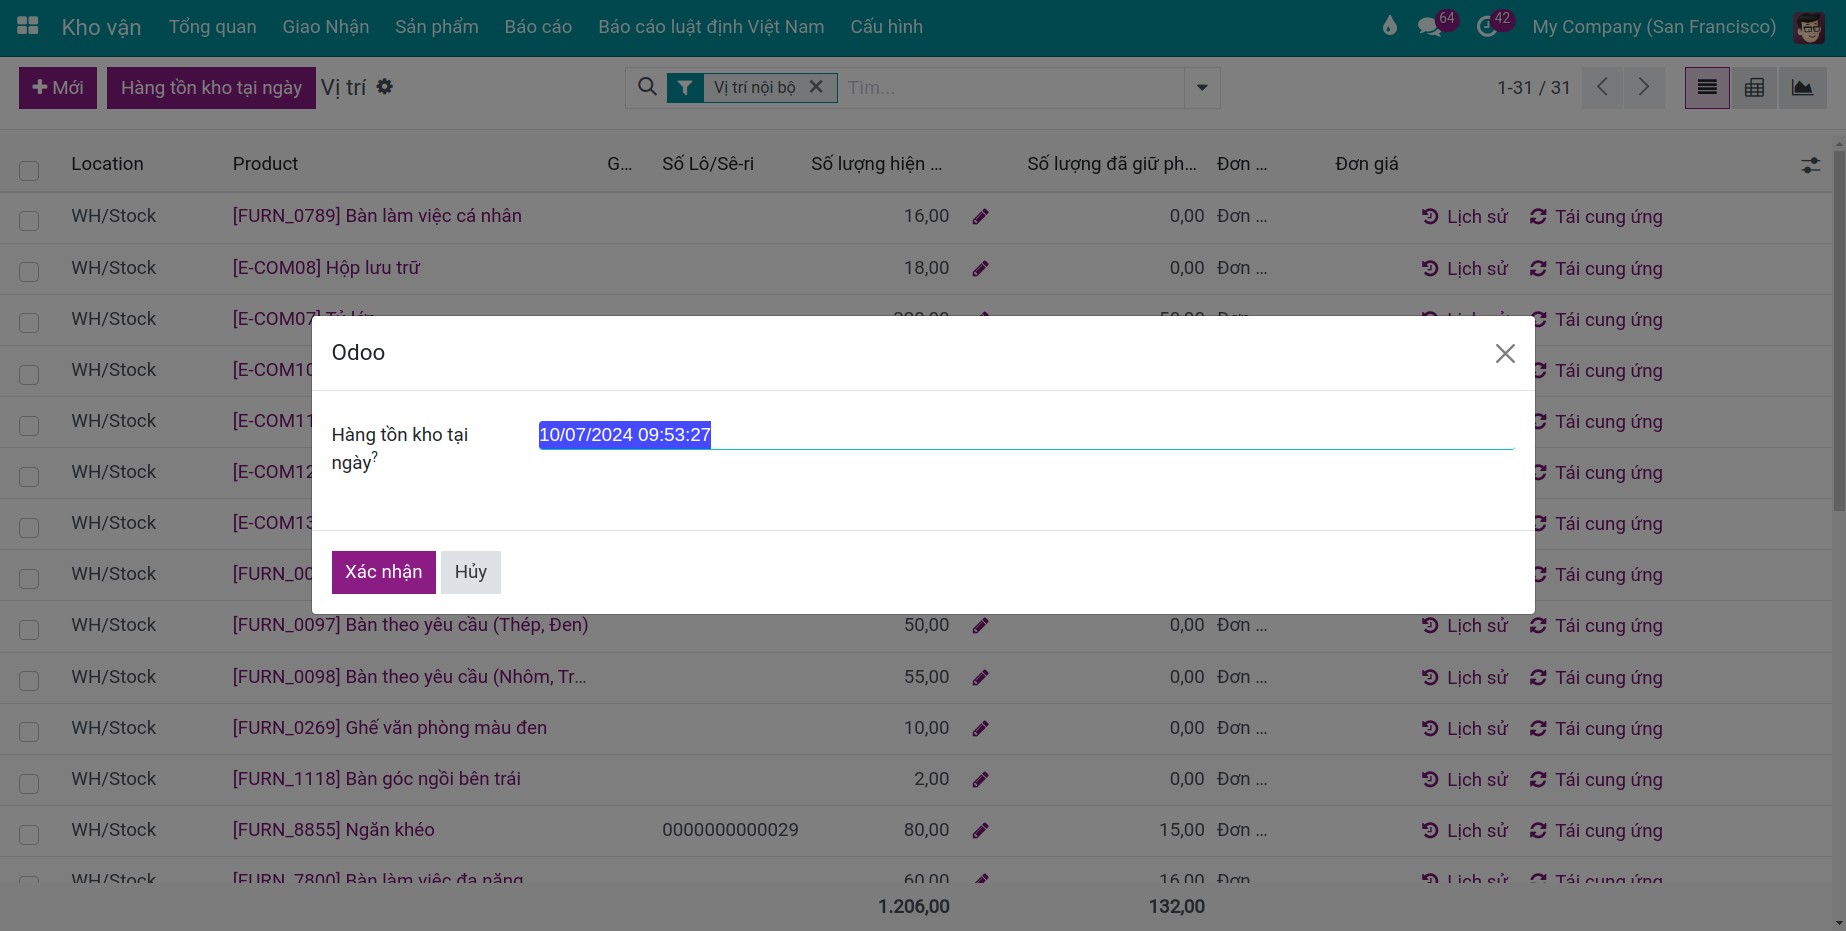Open the Sản phẩm menu

pos(437,27)
